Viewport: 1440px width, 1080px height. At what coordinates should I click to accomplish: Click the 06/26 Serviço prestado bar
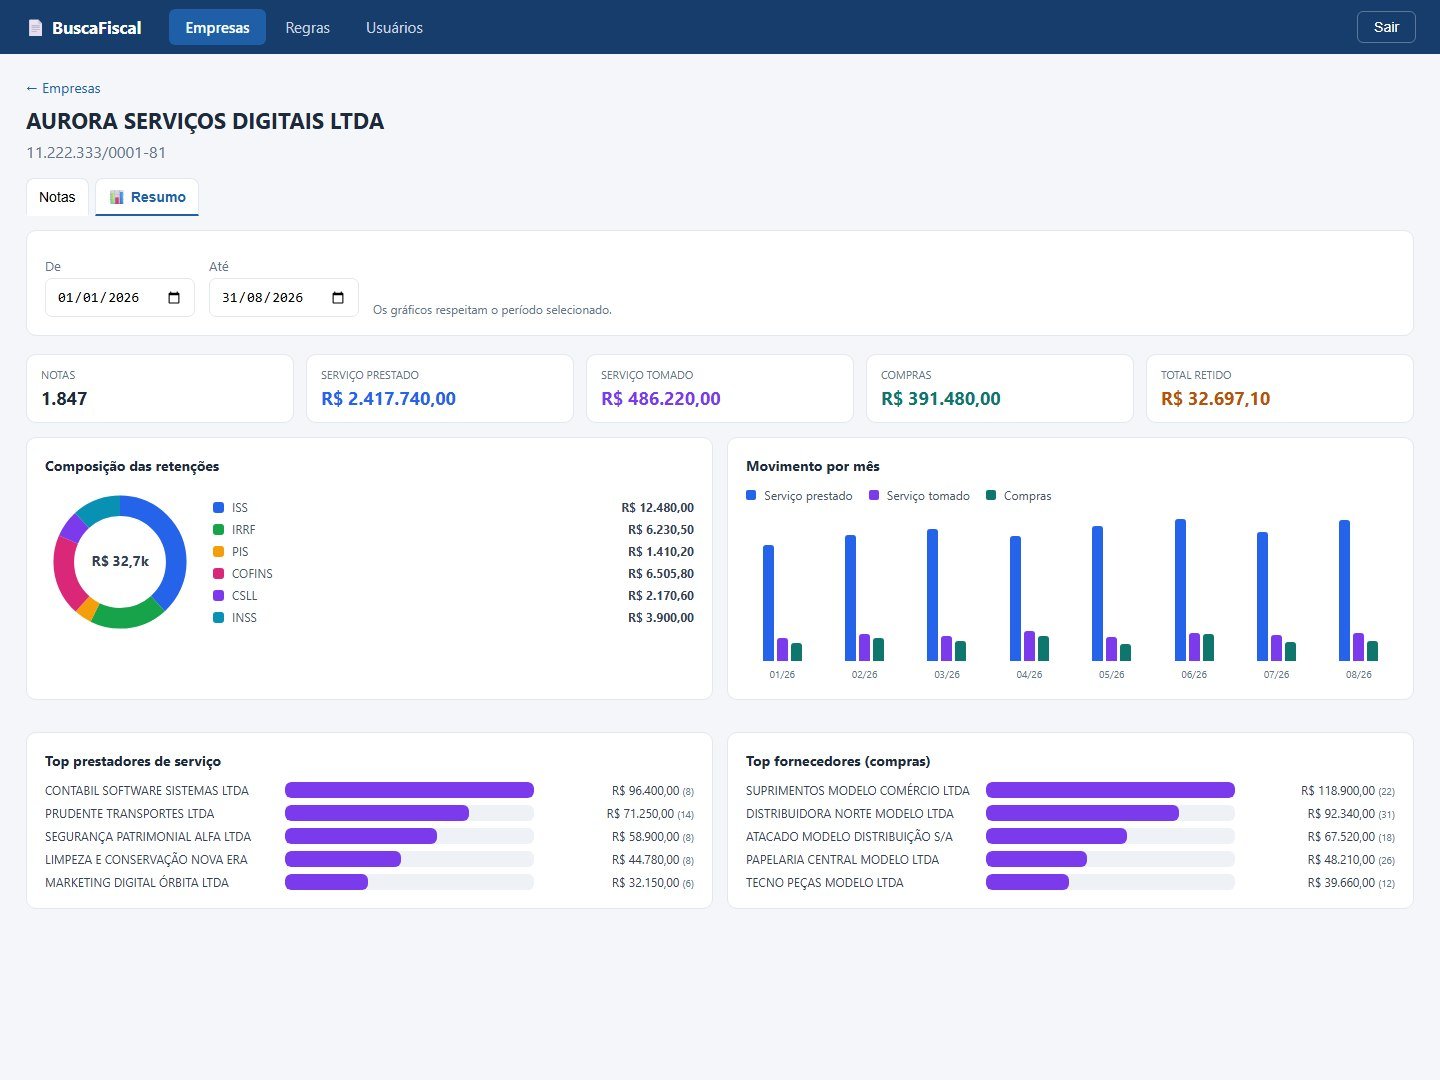coord(1180,590)
